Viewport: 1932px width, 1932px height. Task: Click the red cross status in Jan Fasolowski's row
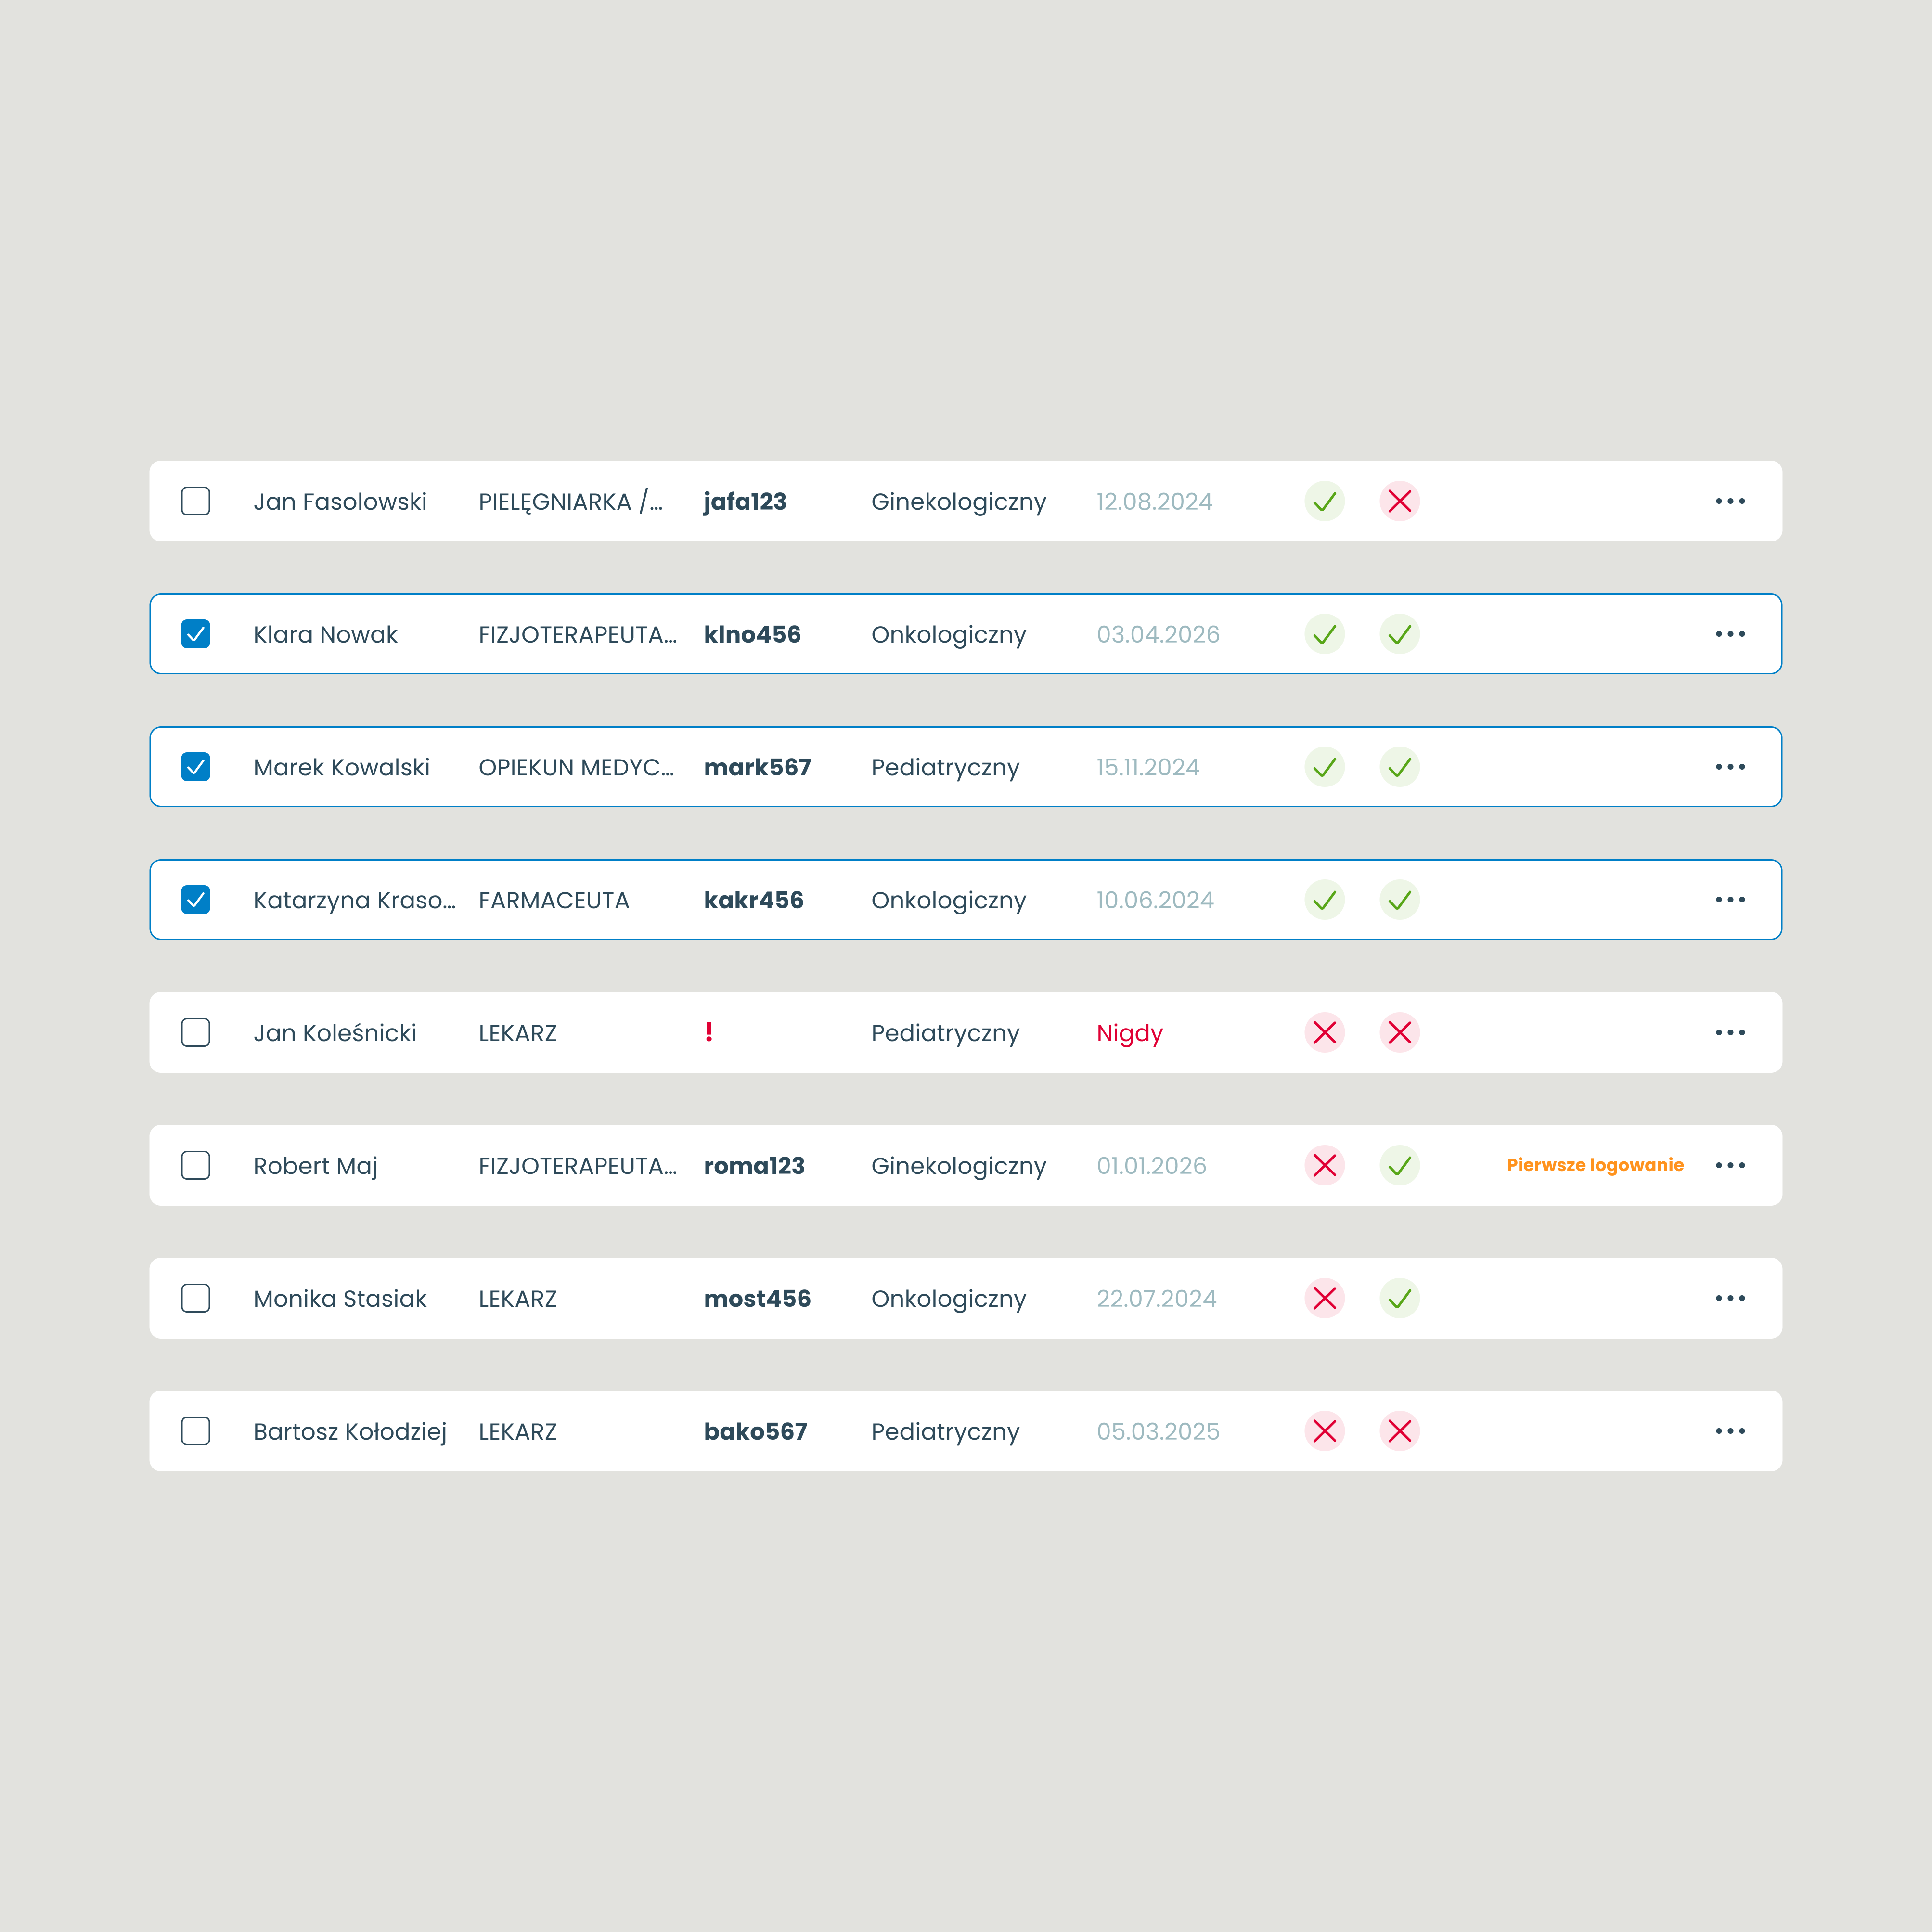1399,501
